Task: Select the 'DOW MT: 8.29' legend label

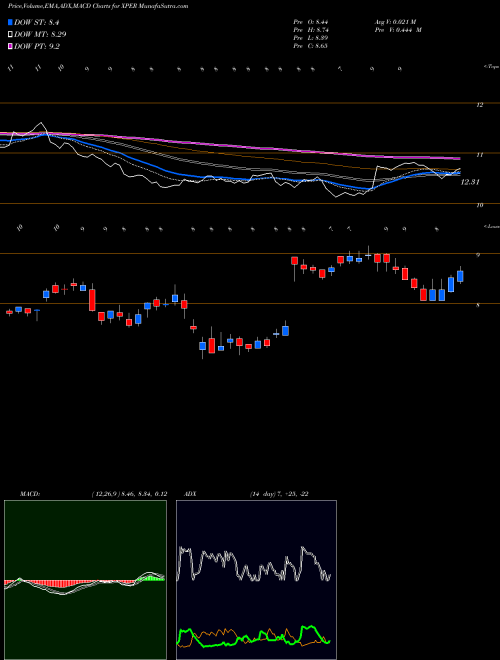Action: point(40,34)
